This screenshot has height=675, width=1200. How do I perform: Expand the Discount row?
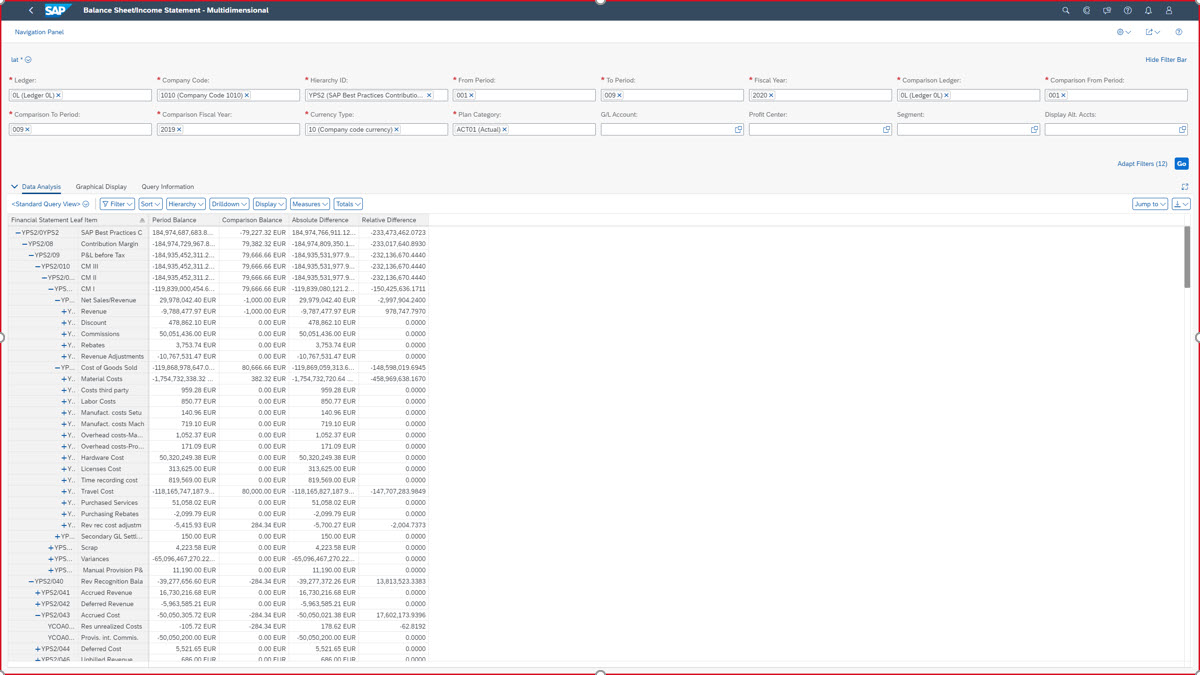pos(64,323)
